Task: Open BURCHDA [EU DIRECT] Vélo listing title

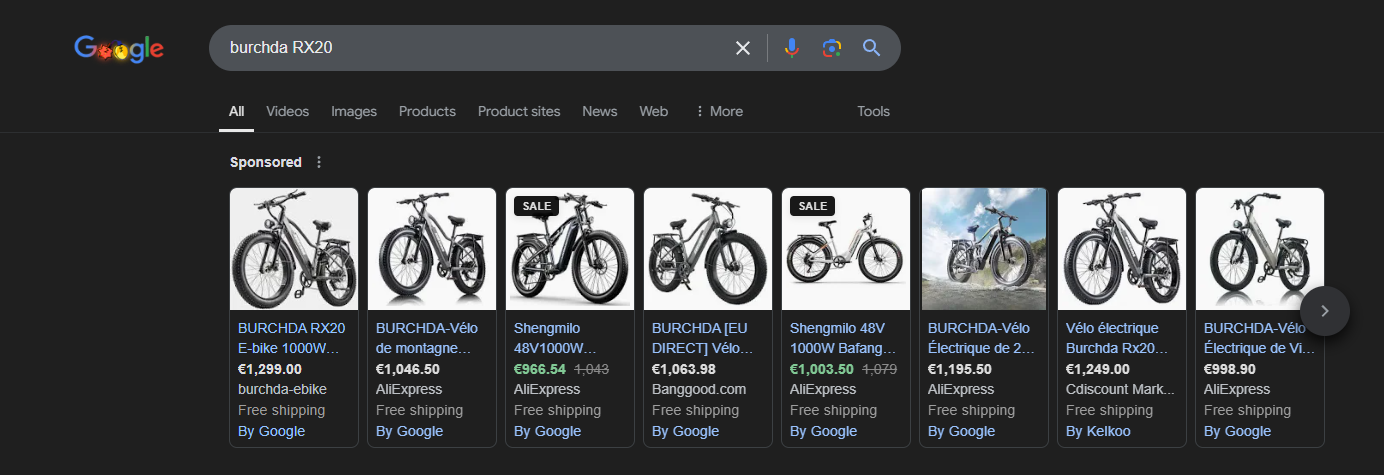Action: point(705,338)
